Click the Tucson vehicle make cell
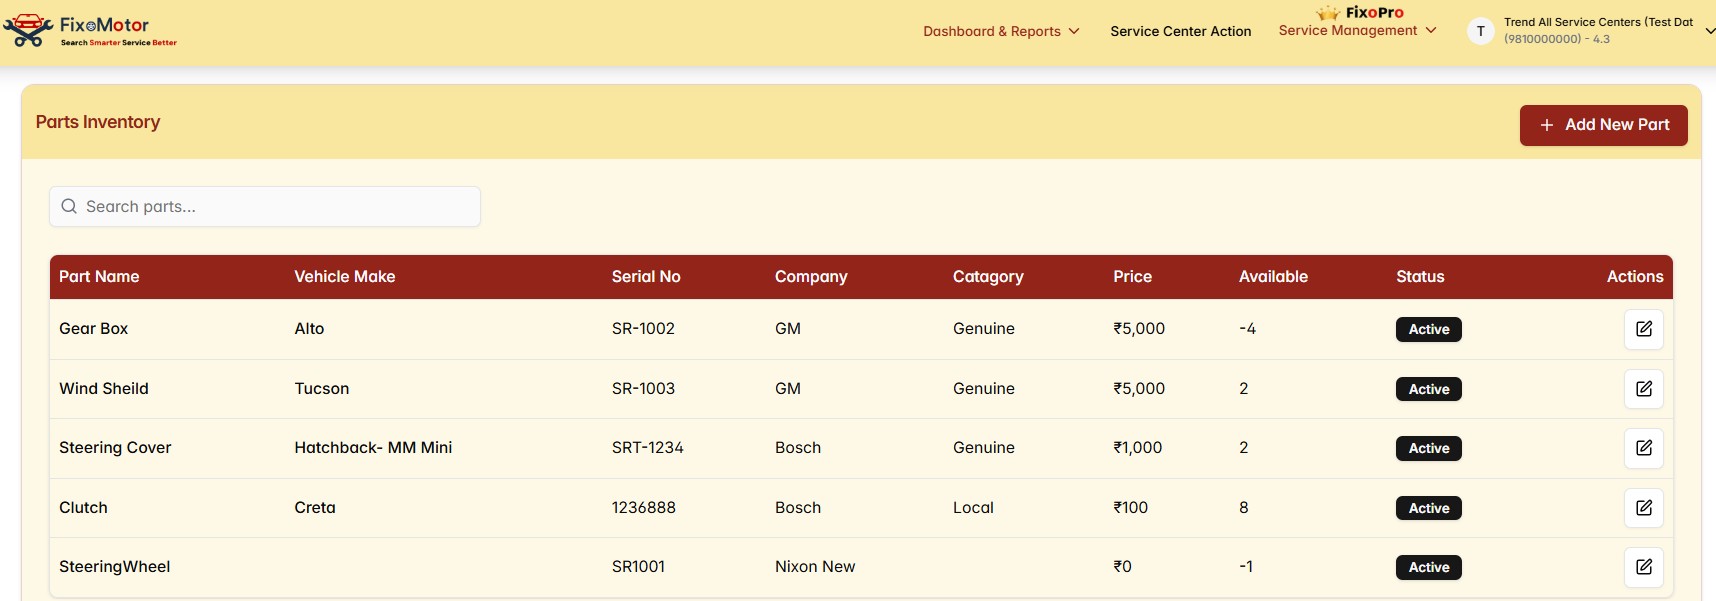This screenshot has height=601, width=1716. pos(322,389)
